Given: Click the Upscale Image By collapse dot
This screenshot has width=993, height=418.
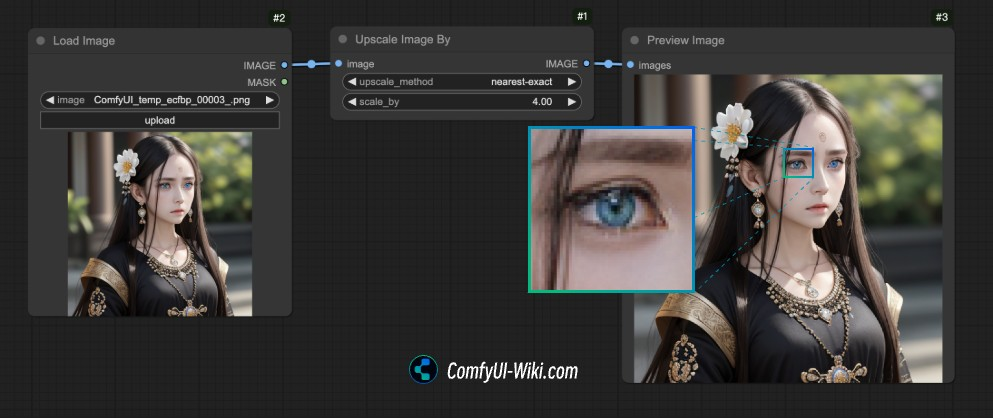Looking at the screenshot, I should pos(343,40).
